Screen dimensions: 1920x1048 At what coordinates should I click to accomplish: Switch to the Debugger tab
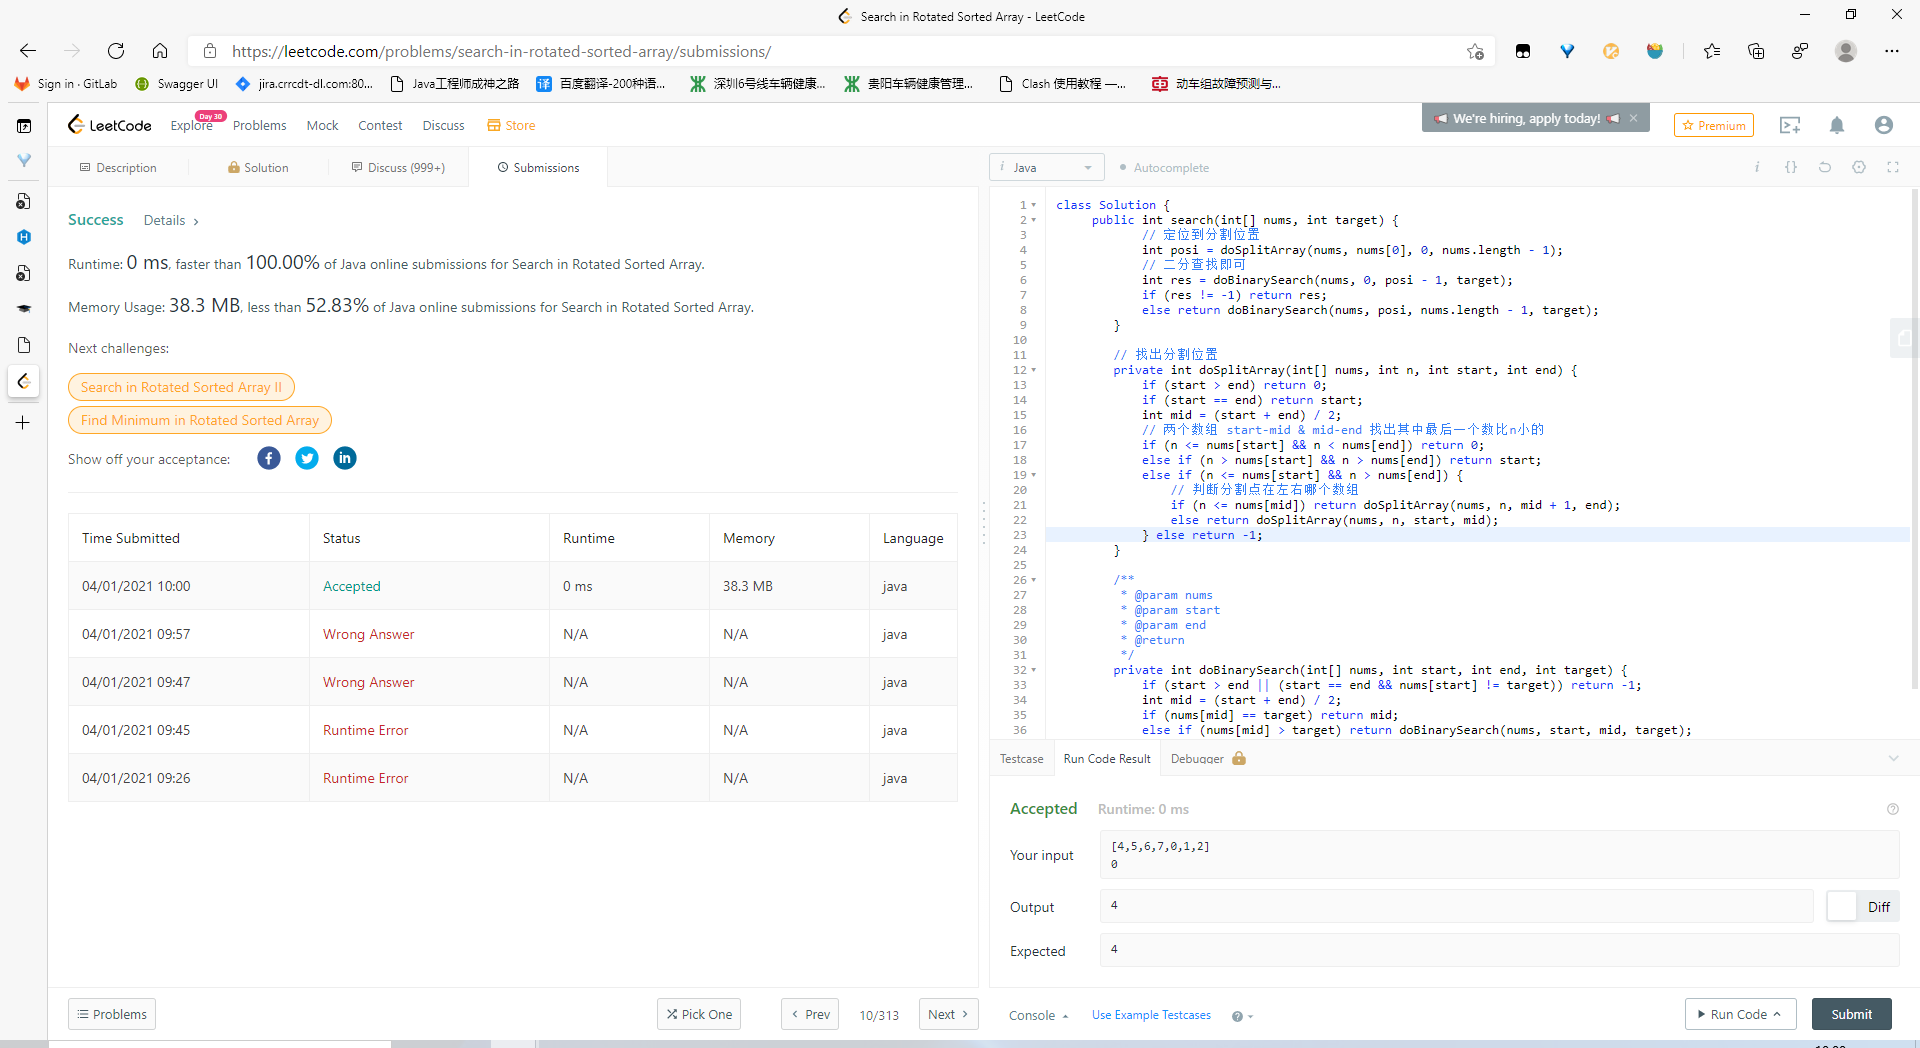coord(1208,759)
